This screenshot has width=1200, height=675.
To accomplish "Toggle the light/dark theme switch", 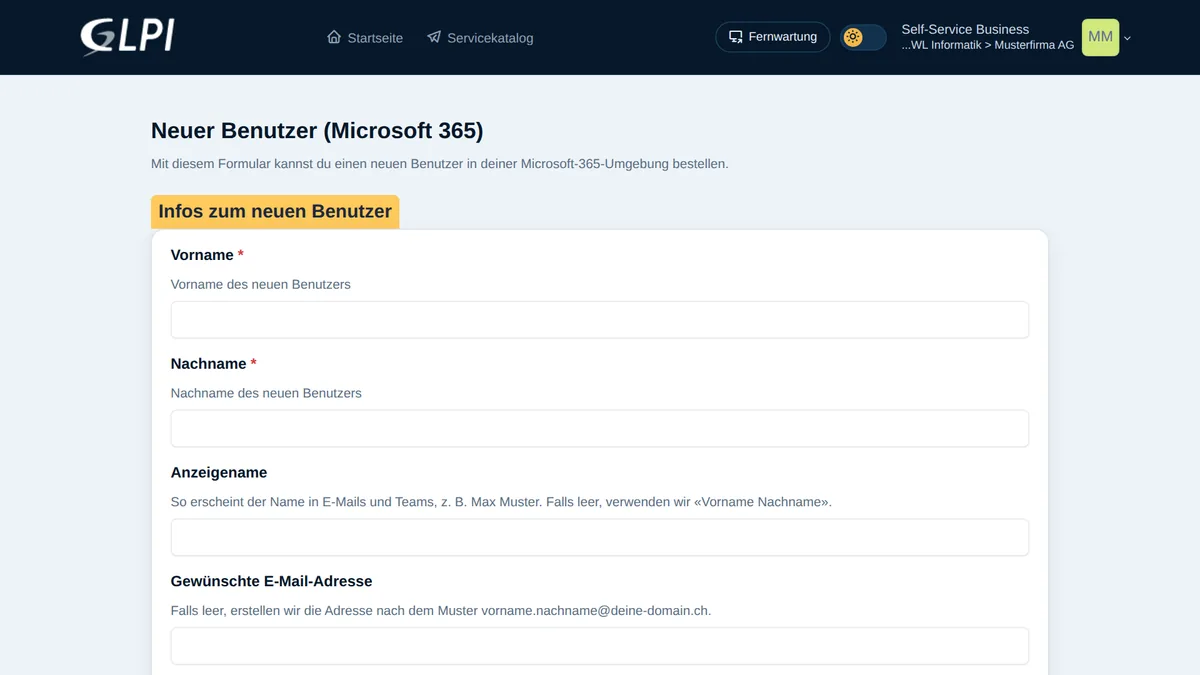I will click(863, 37).
